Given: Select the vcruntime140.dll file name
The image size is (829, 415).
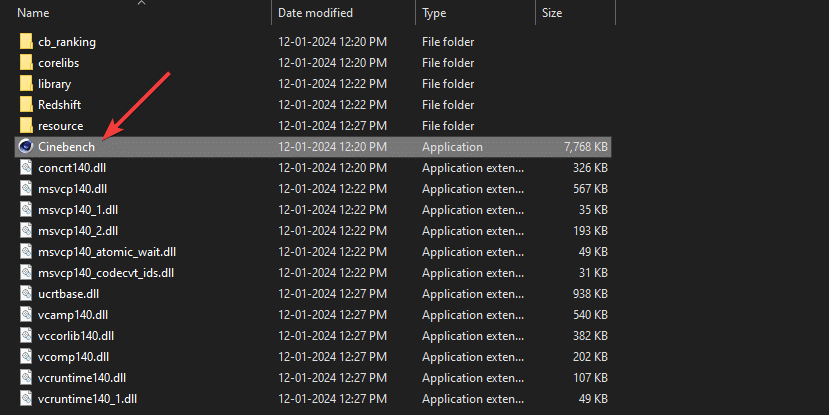Looking at the screenshot, I should pos(82,377).
